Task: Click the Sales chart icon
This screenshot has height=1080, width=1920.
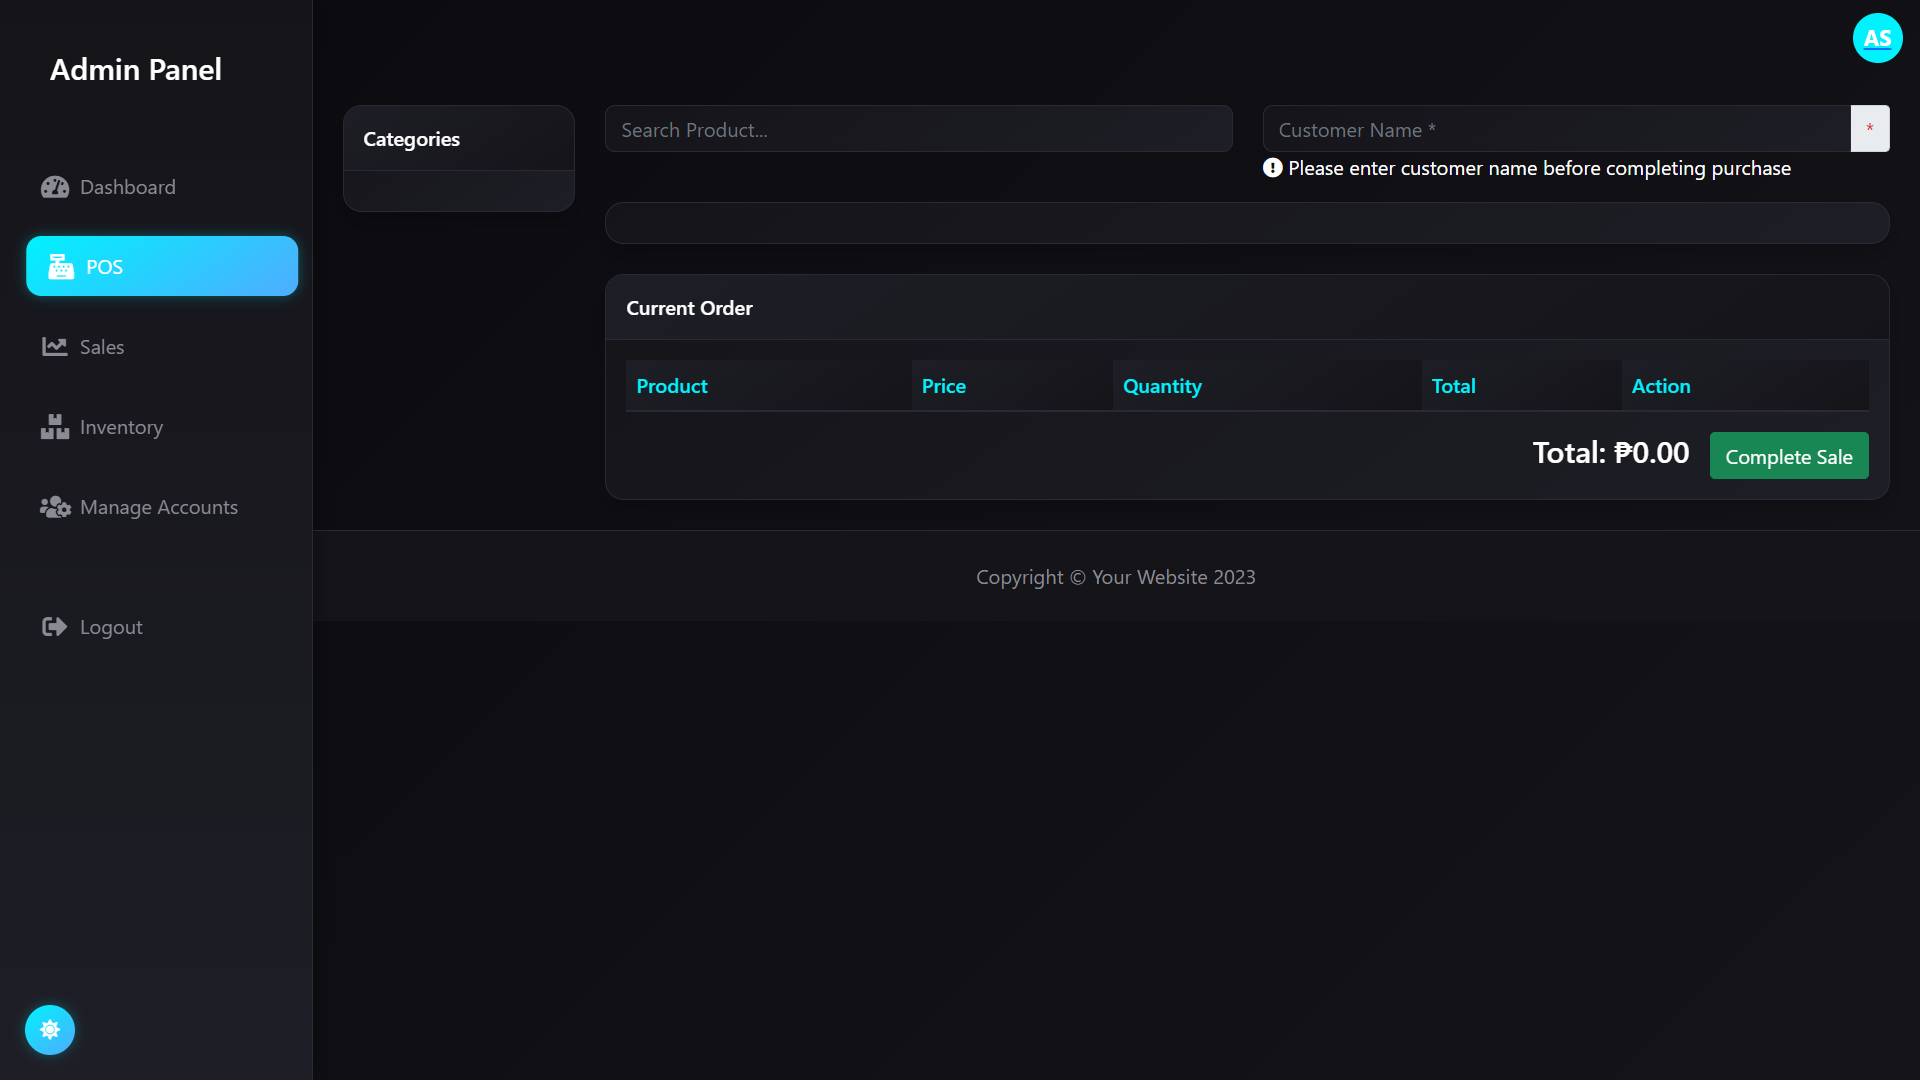Action: pyautogui.click(x=54, y=347)
